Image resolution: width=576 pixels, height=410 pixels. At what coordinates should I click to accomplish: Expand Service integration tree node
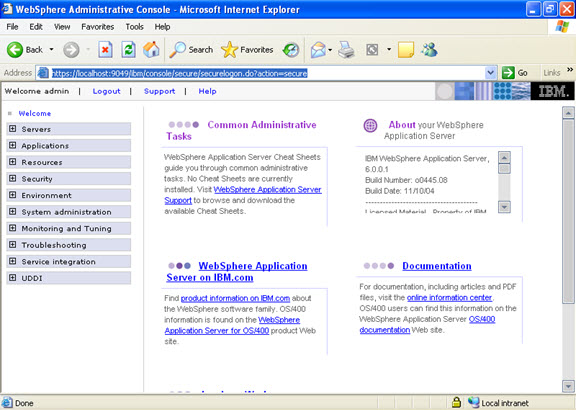click(12, 261)
